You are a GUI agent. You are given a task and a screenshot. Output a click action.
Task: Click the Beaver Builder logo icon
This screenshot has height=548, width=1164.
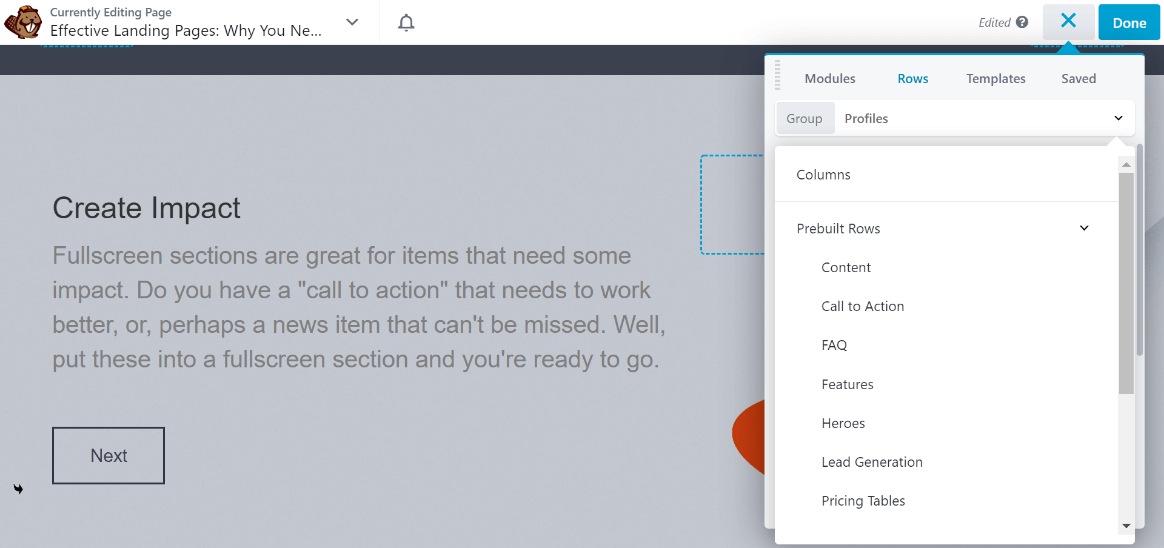tap(22, 22)
